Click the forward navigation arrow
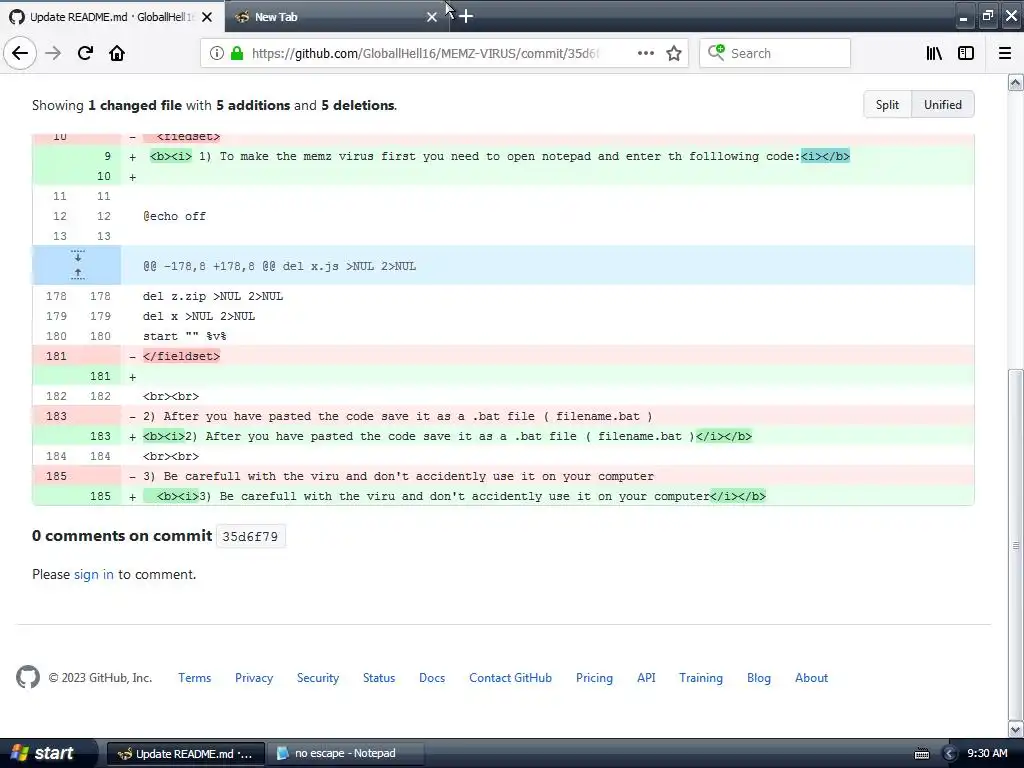1024x768 pixels. pyautogui.click(x=53, y=53)
